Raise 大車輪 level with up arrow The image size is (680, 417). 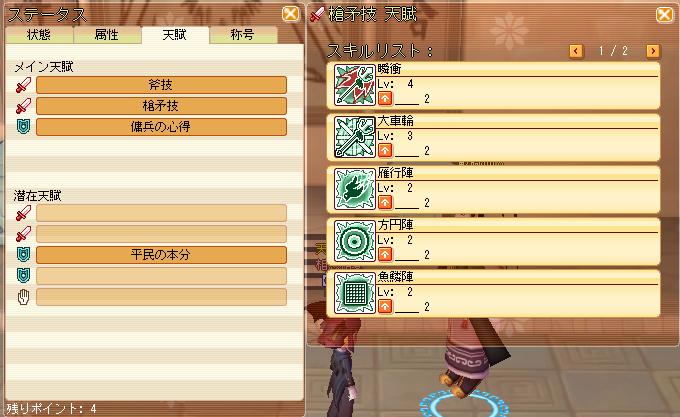pyautogui.click(x=385, y=150)
